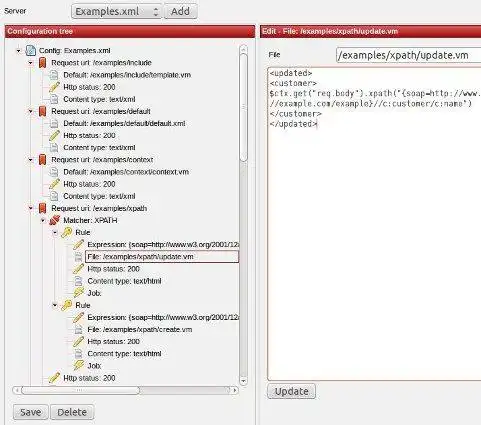Click the tree vertical scrollbar up arrow
The image size is (481, 425).
click(x=243, y=50)
